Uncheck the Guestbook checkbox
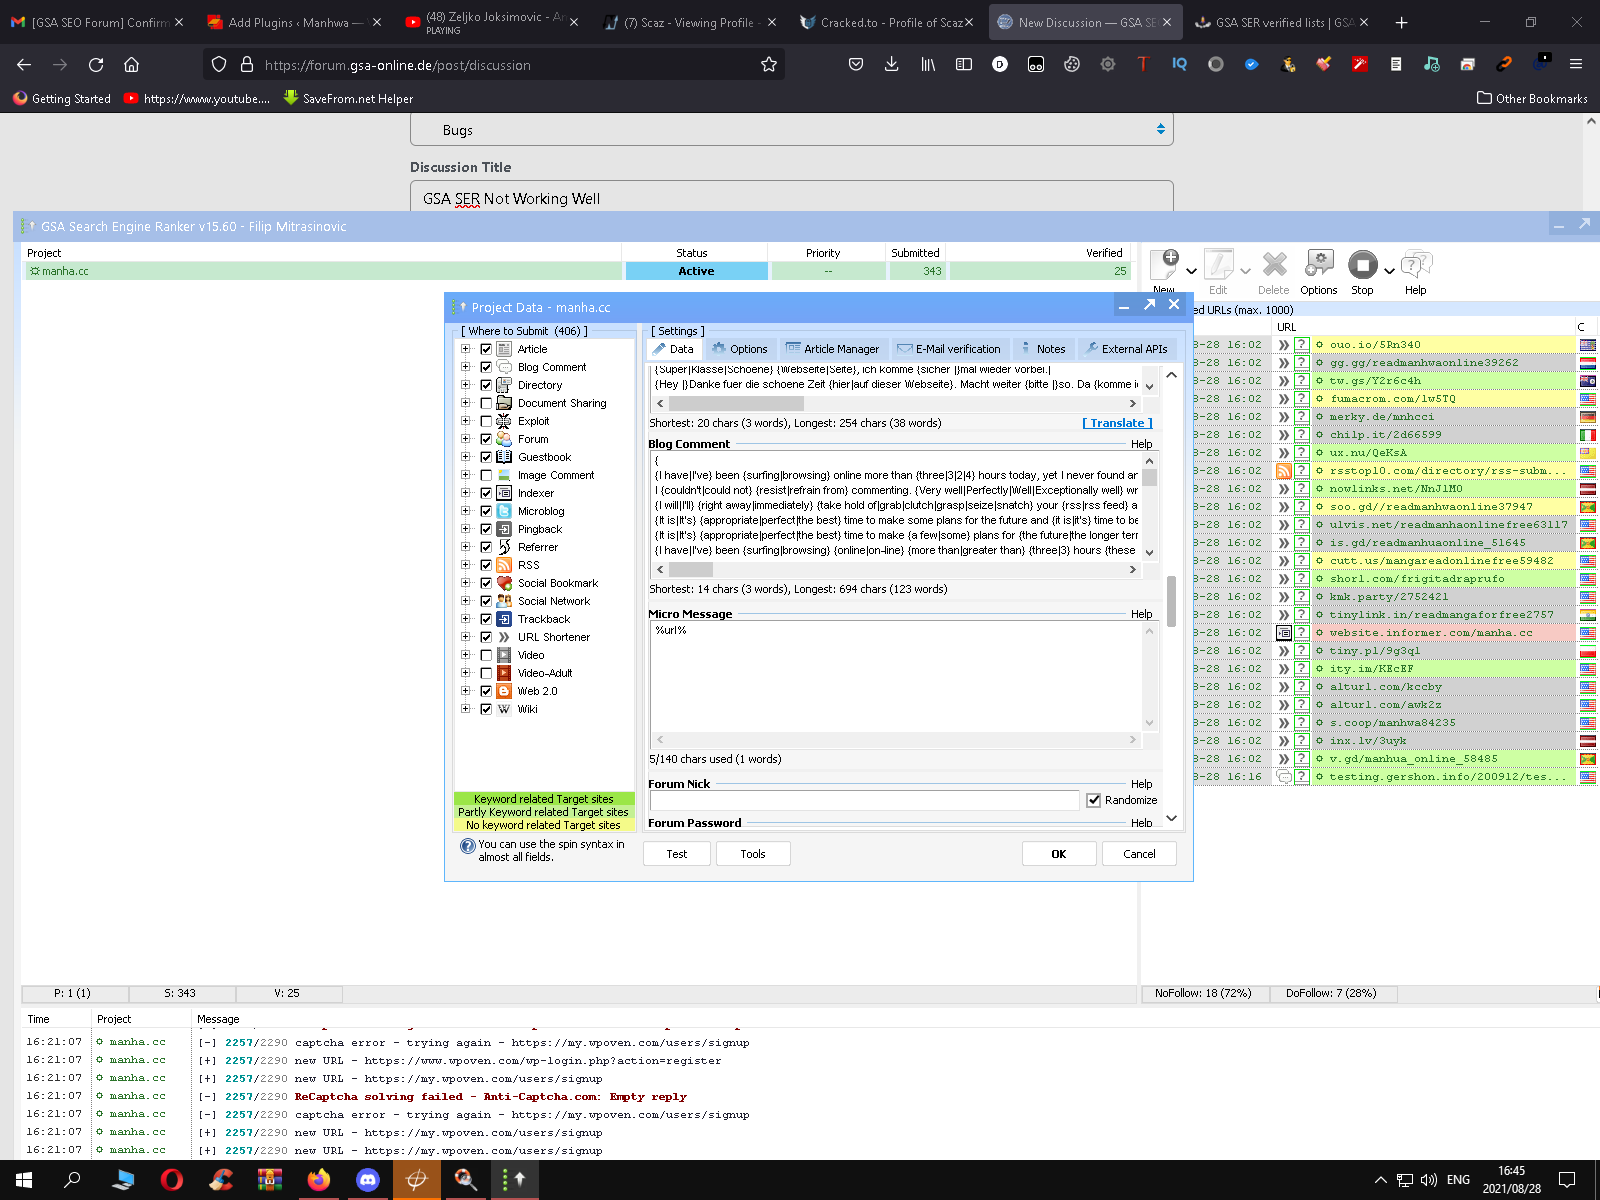Screen dimensions: 1600x1200 click(486, 457)
